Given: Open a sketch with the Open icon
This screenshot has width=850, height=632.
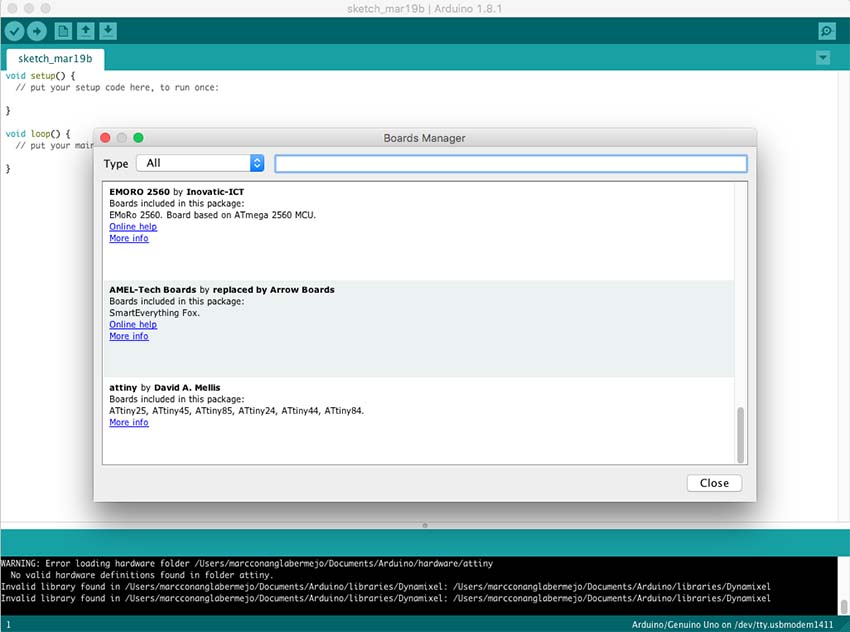Looking at the screenshot, I should pos(85,31).
